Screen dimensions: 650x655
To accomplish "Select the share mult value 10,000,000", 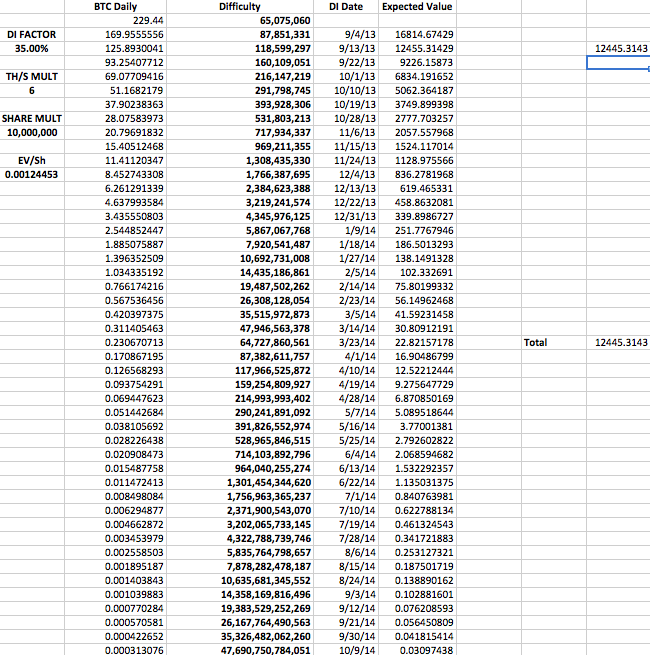I will [32, 132].
